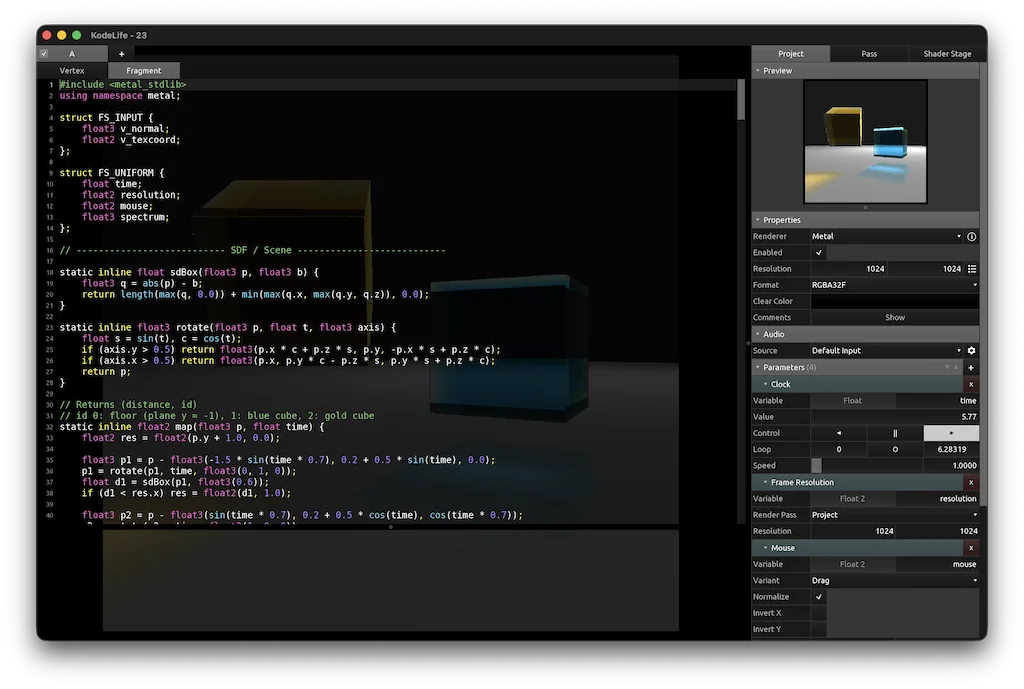Click the Renderer info icon
The height and width of the screenshot is (689, 1024).
pos(971,236)
